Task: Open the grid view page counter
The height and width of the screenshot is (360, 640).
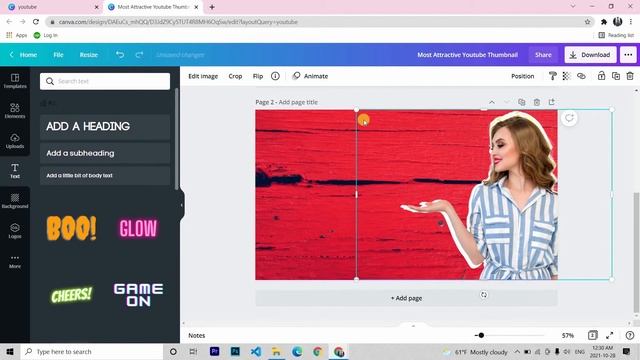Action: click(x=593, y=335)
